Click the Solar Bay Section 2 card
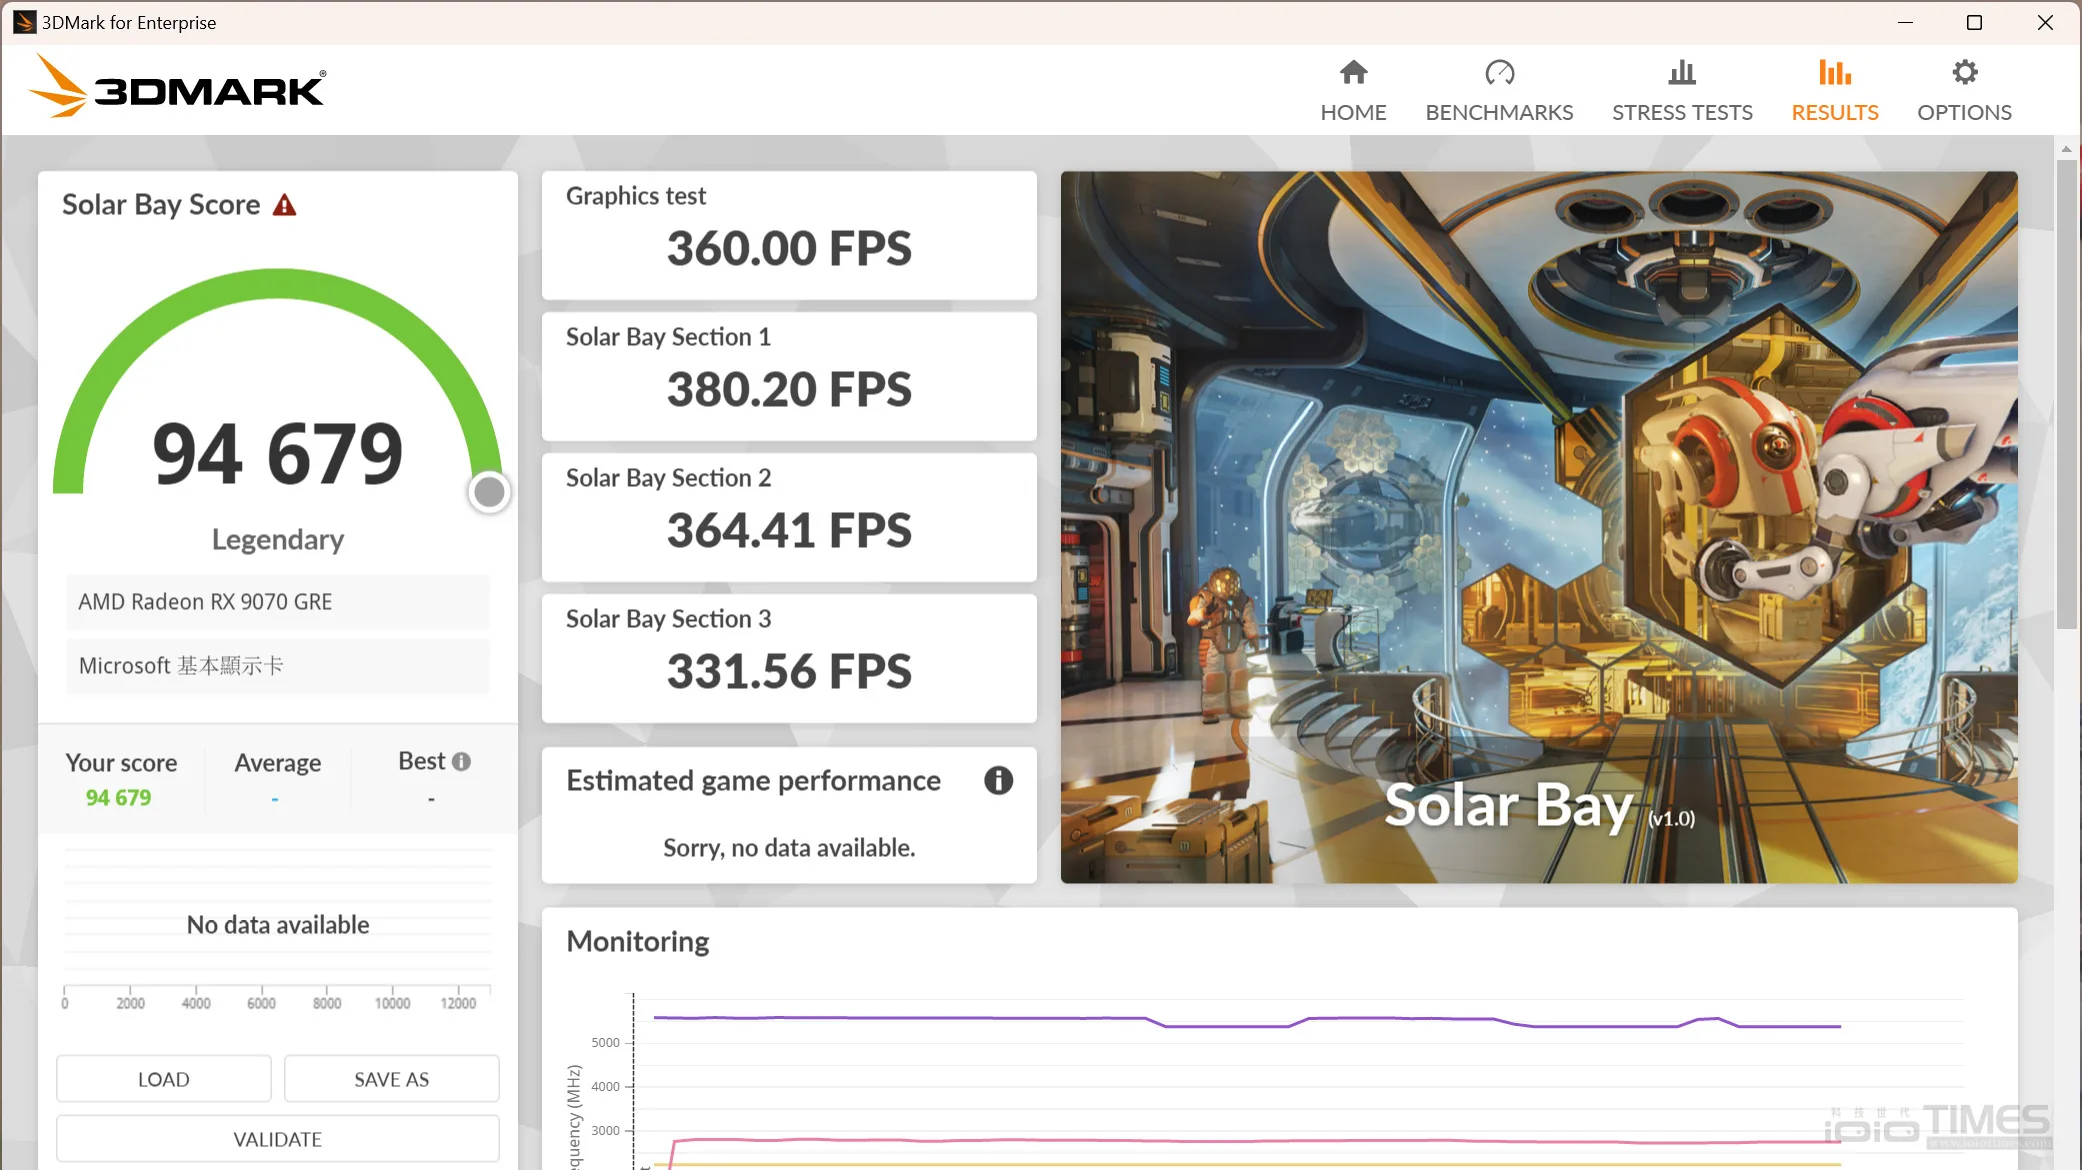 [x=789, y=517]
